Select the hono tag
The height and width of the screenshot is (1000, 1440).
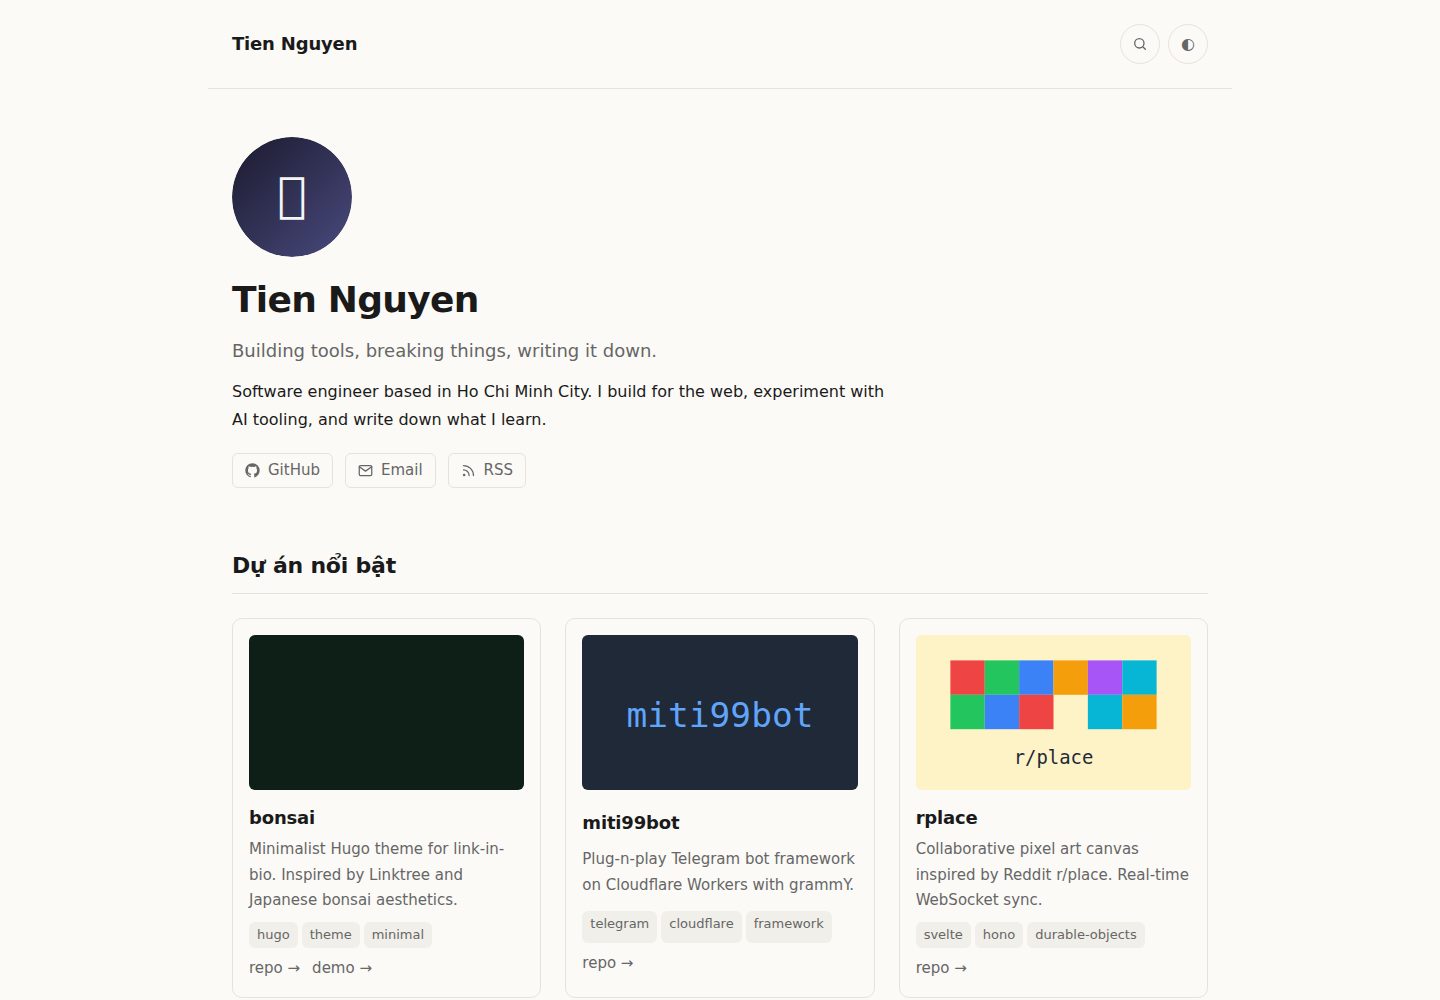(x=999, y=935)
